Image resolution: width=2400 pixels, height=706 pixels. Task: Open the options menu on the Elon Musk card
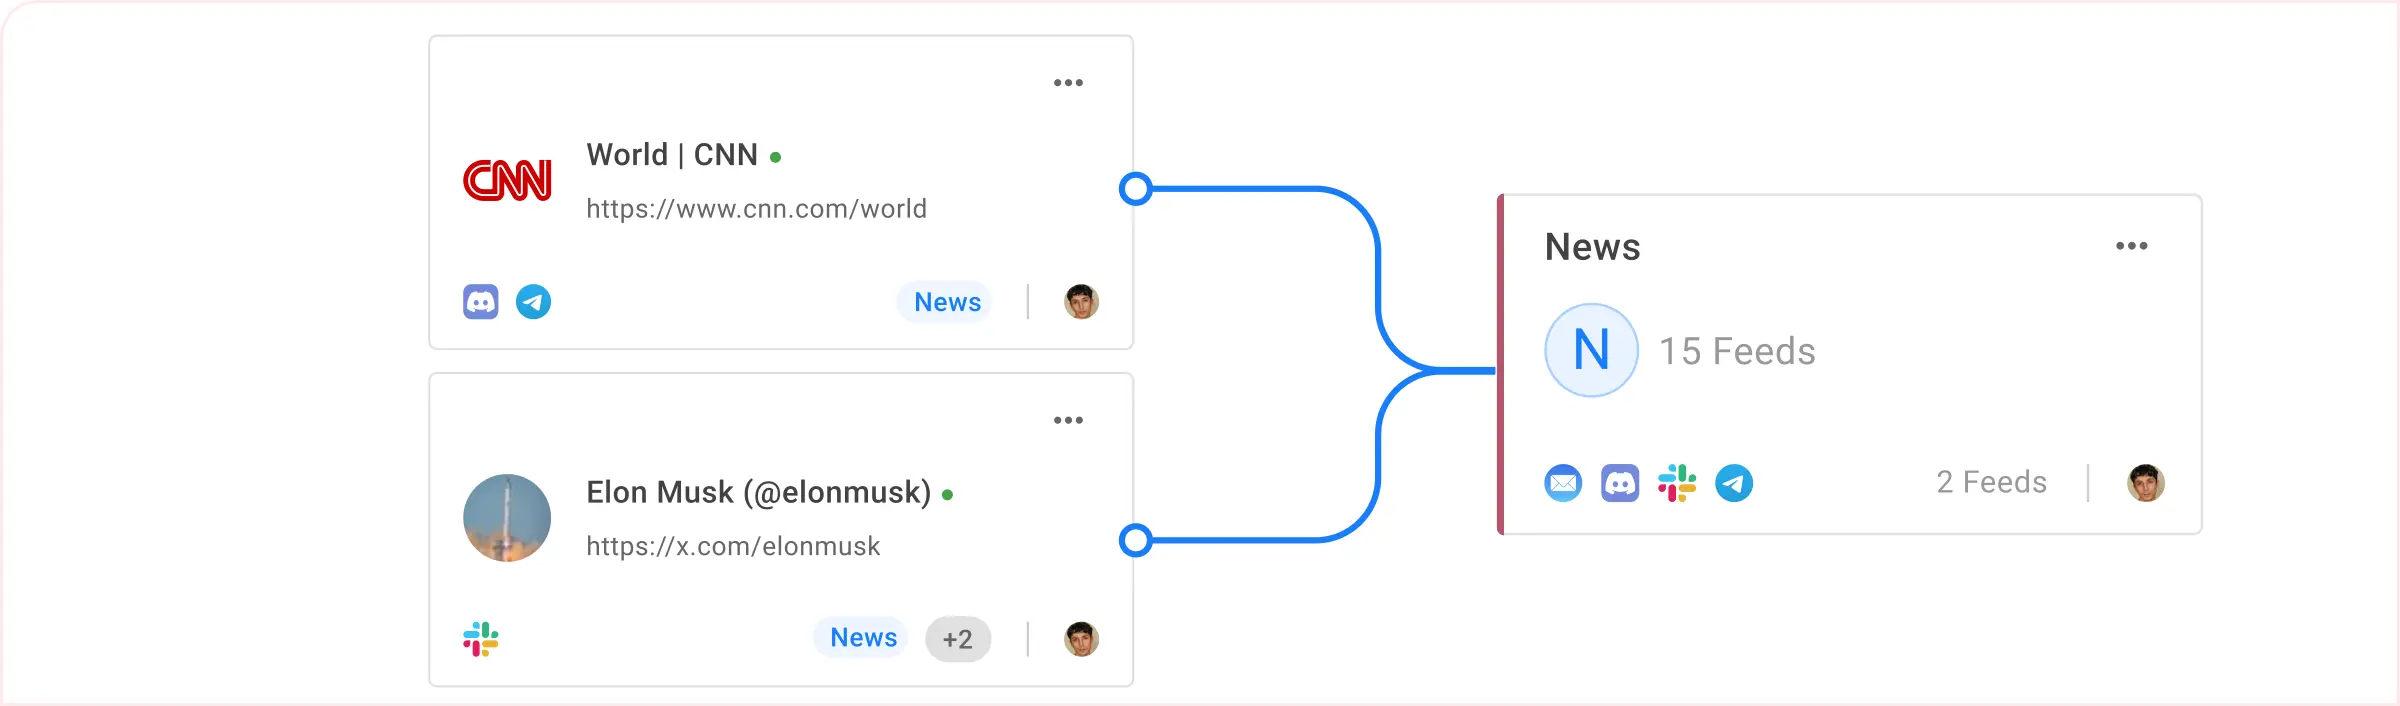1069,420
